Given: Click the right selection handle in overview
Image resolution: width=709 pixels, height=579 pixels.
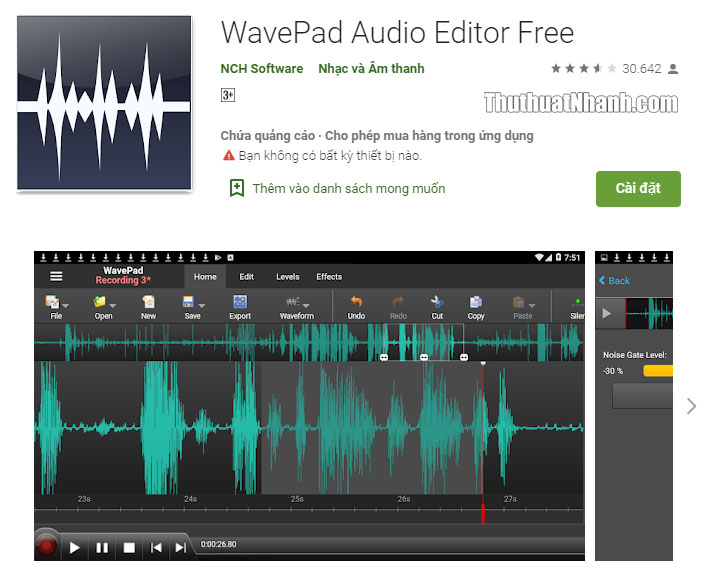Looking at the screenshot, I should tap(464, 357).
